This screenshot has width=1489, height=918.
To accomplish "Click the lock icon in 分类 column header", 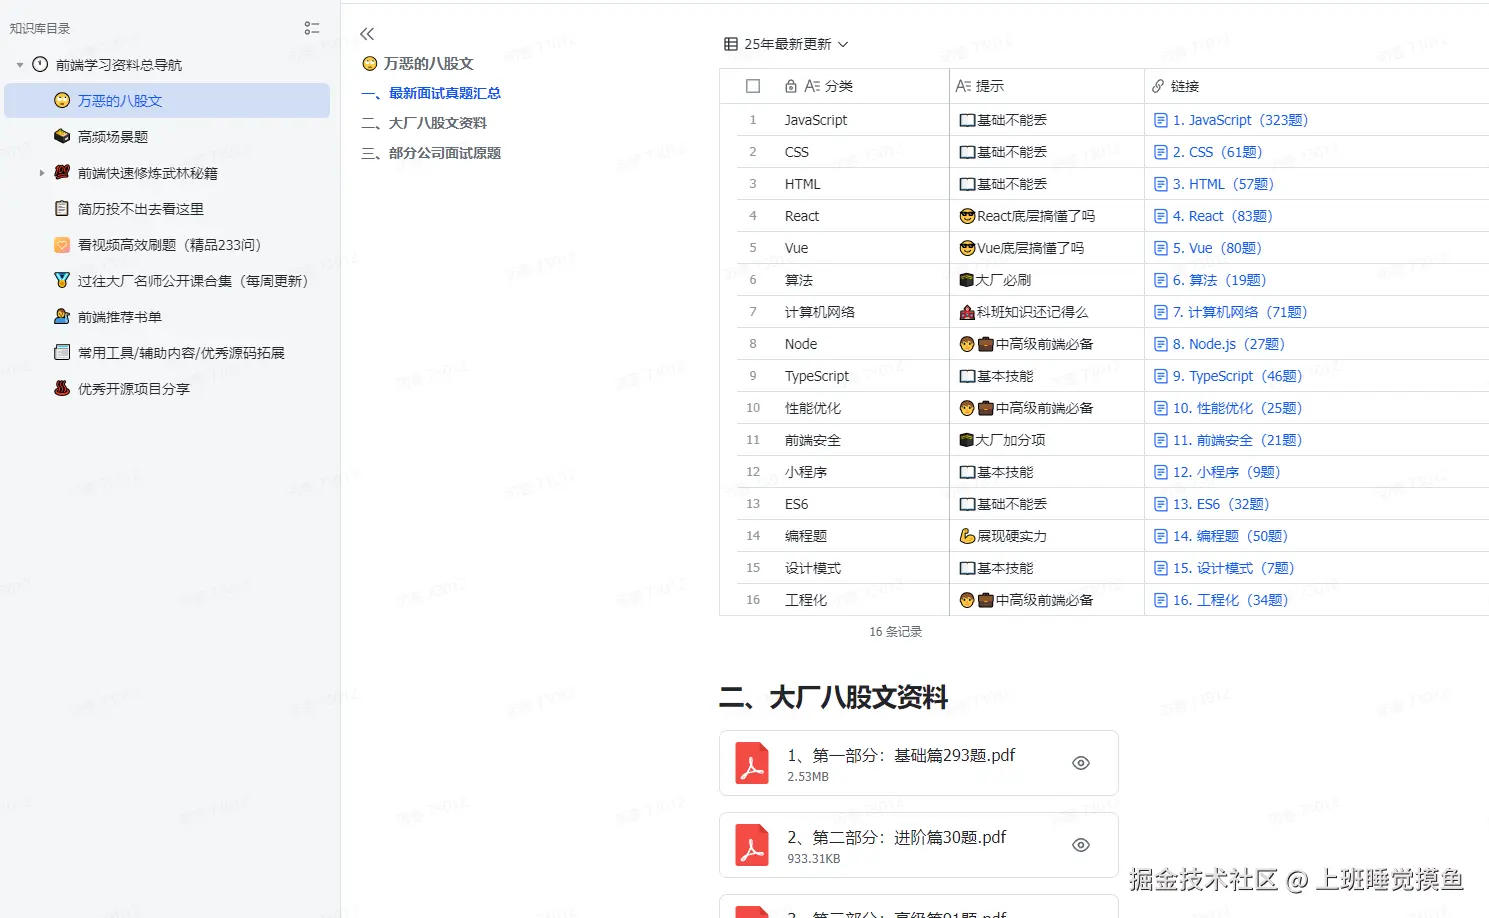I will click(791, 86).
